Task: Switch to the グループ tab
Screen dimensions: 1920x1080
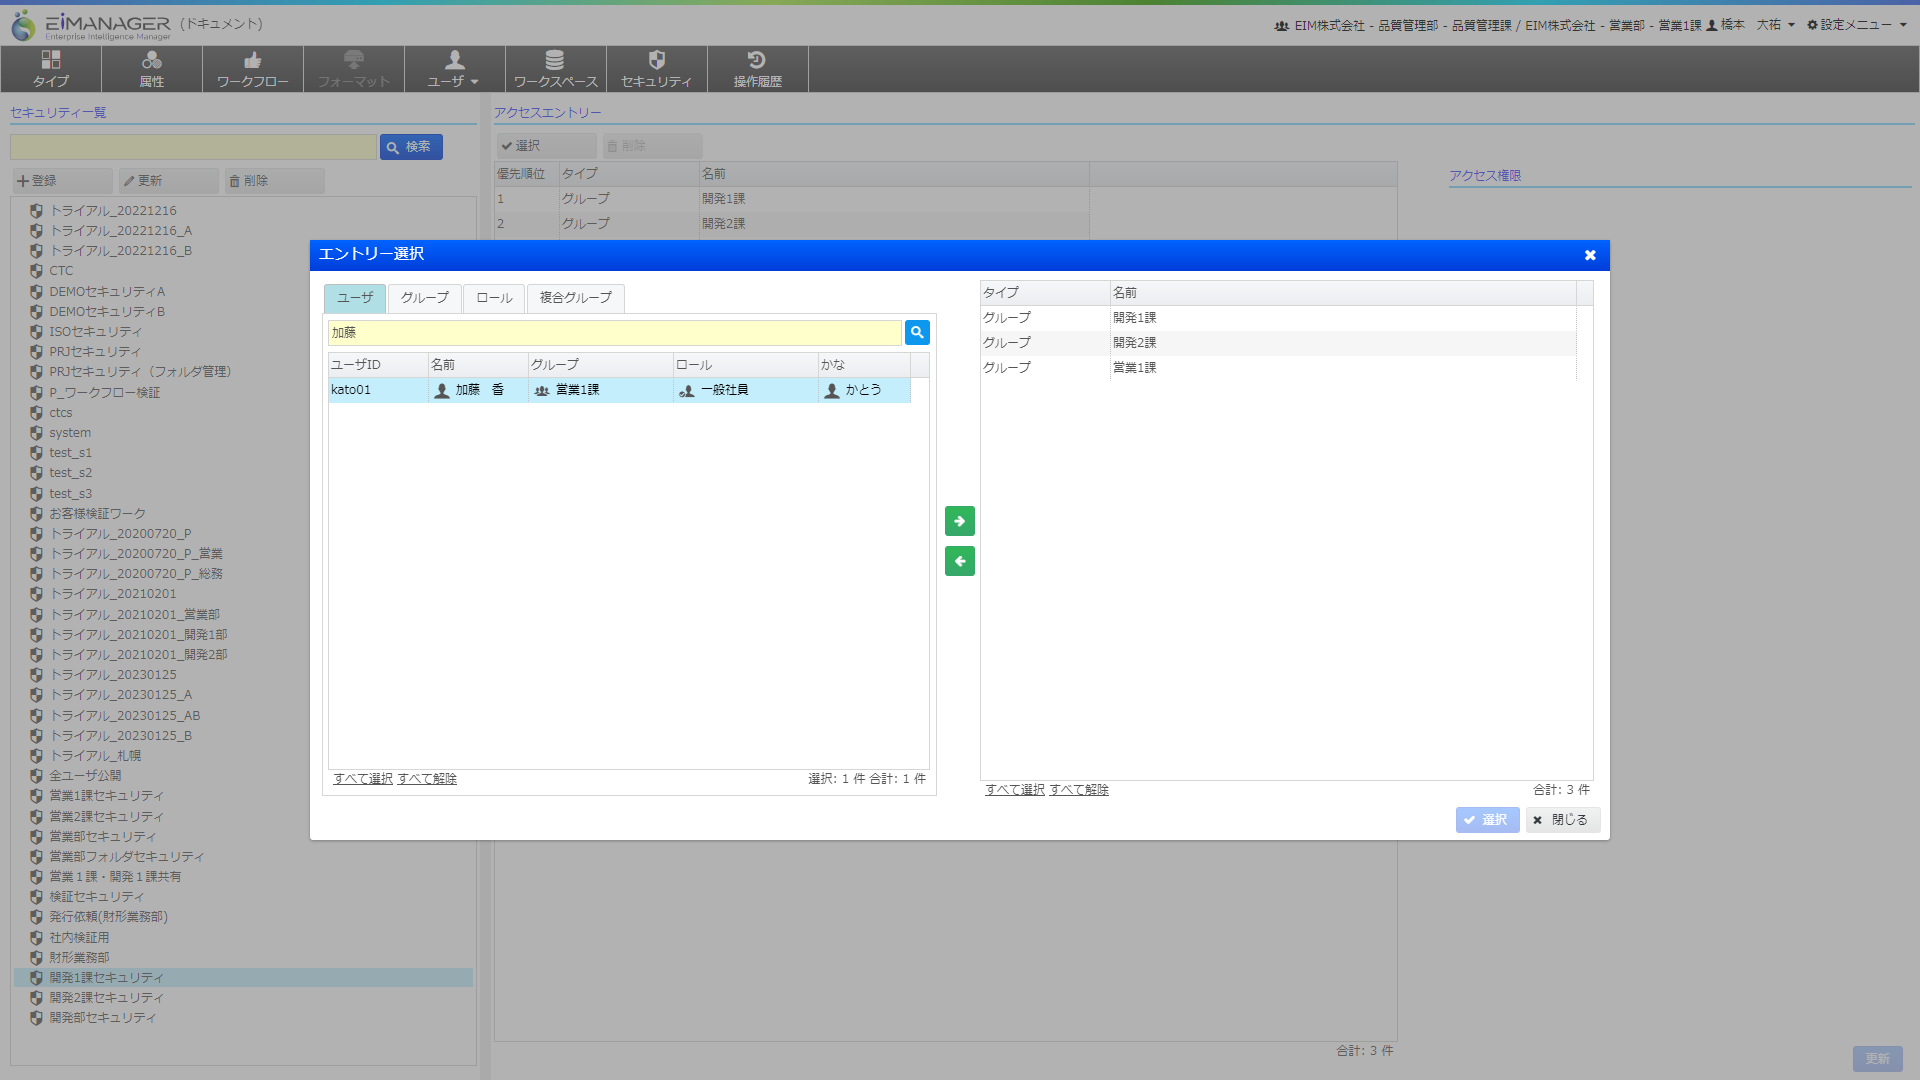Action: (425, 298)
